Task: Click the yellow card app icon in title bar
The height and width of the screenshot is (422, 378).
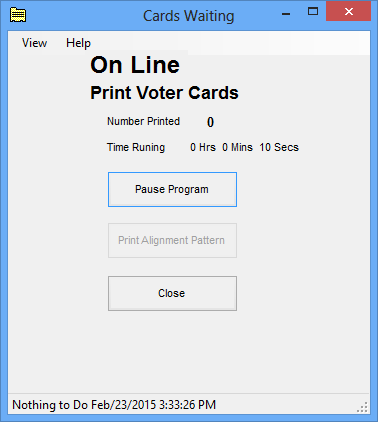Action: [18, 15]
